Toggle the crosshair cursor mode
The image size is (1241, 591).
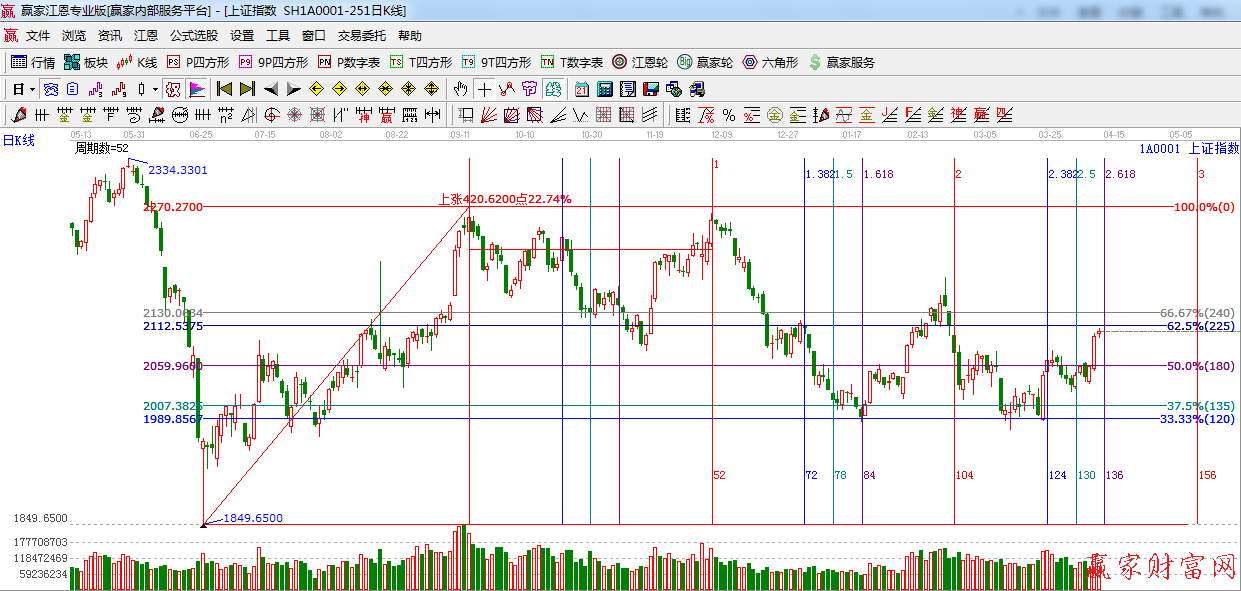point(484,89)
